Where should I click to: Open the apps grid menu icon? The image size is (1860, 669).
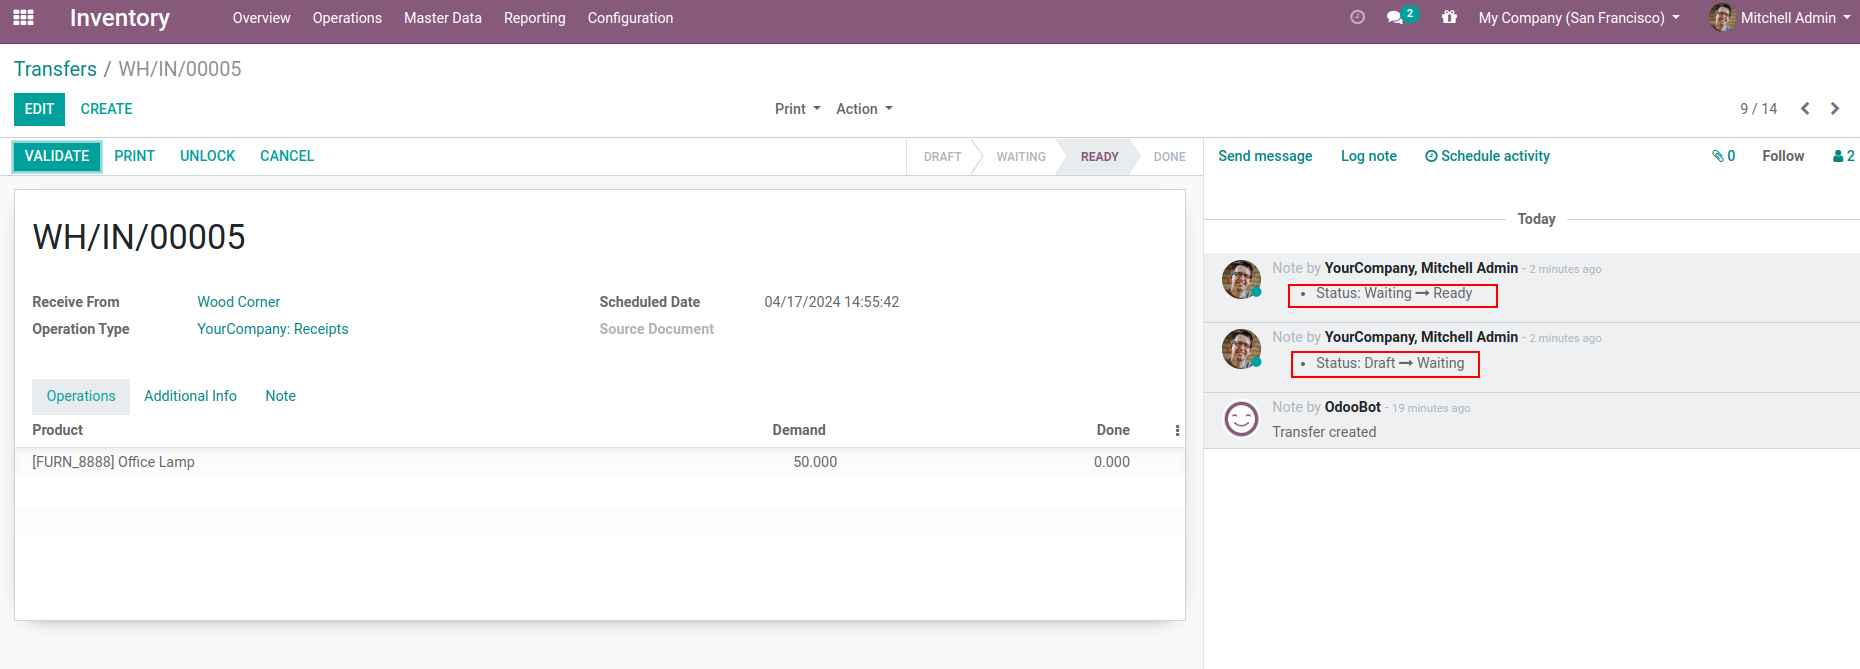coord(23,18)
